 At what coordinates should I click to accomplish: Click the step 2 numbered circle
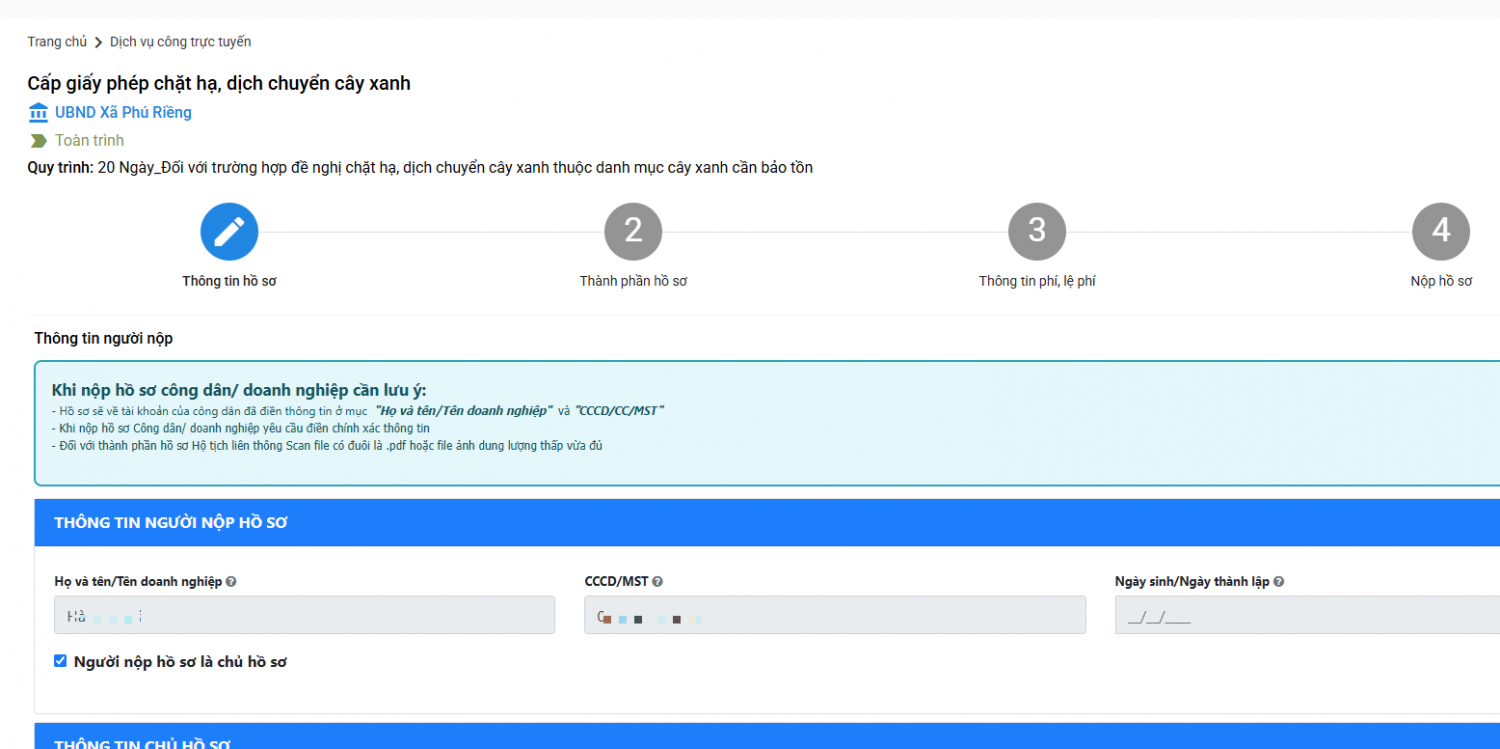tap(633, 231)
